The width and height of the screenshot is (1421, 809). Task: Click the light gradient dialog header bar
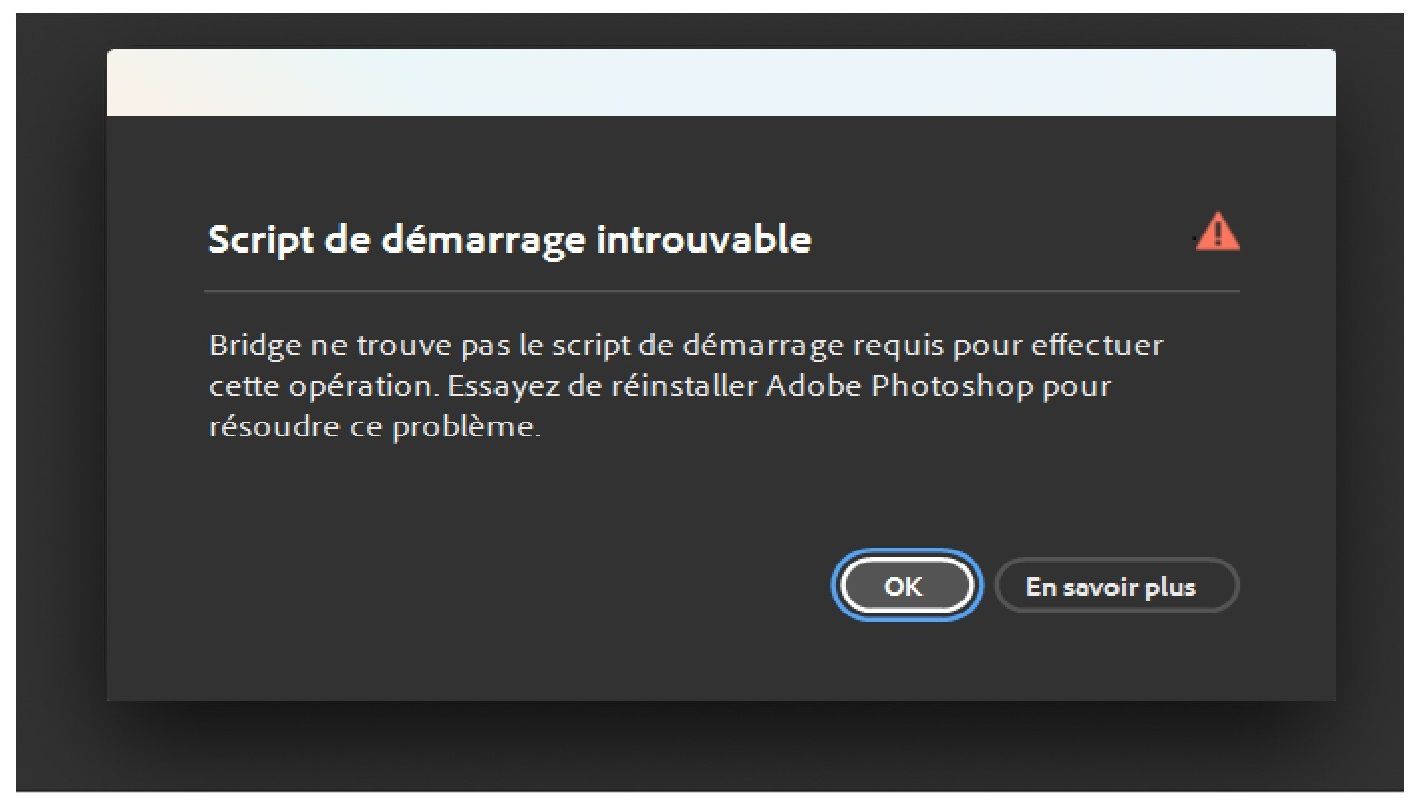[721, 83]
